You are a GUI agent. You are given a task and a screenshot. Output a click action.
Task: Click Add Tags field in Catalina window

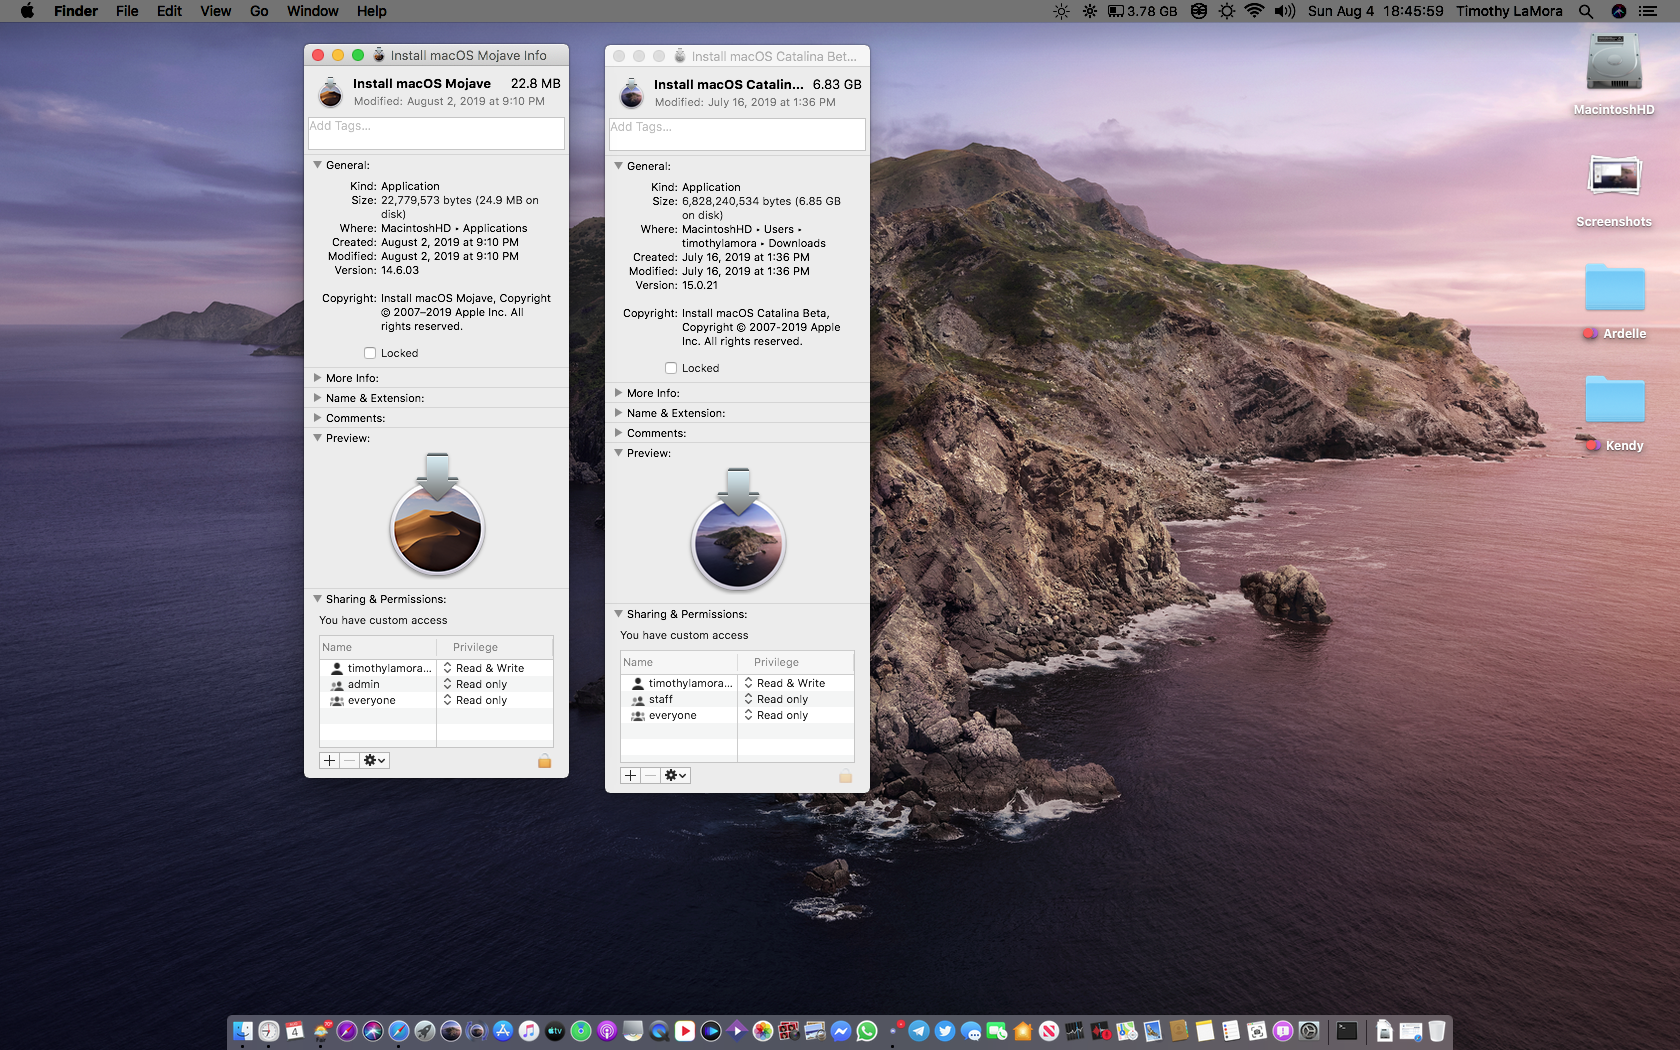coord(737,135)
